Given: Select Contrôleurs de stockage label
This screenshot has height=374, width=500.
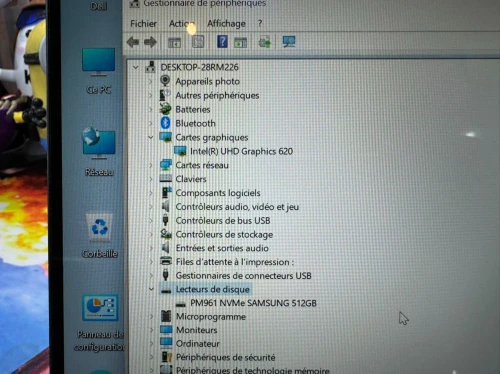Looking at the screenshot, I should tap(224, 235).
